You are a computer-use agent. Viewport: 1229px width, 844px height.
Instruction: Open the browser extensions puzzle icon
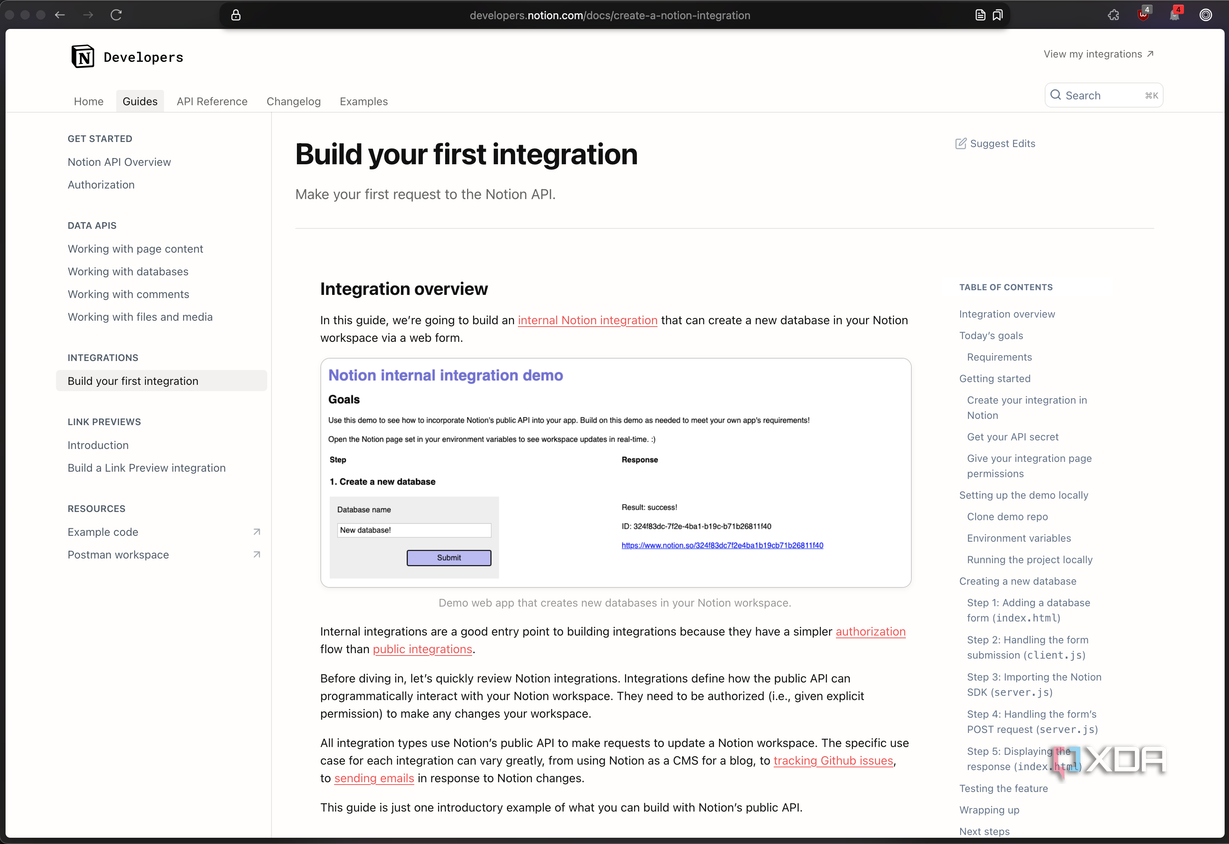(1114, 15)
